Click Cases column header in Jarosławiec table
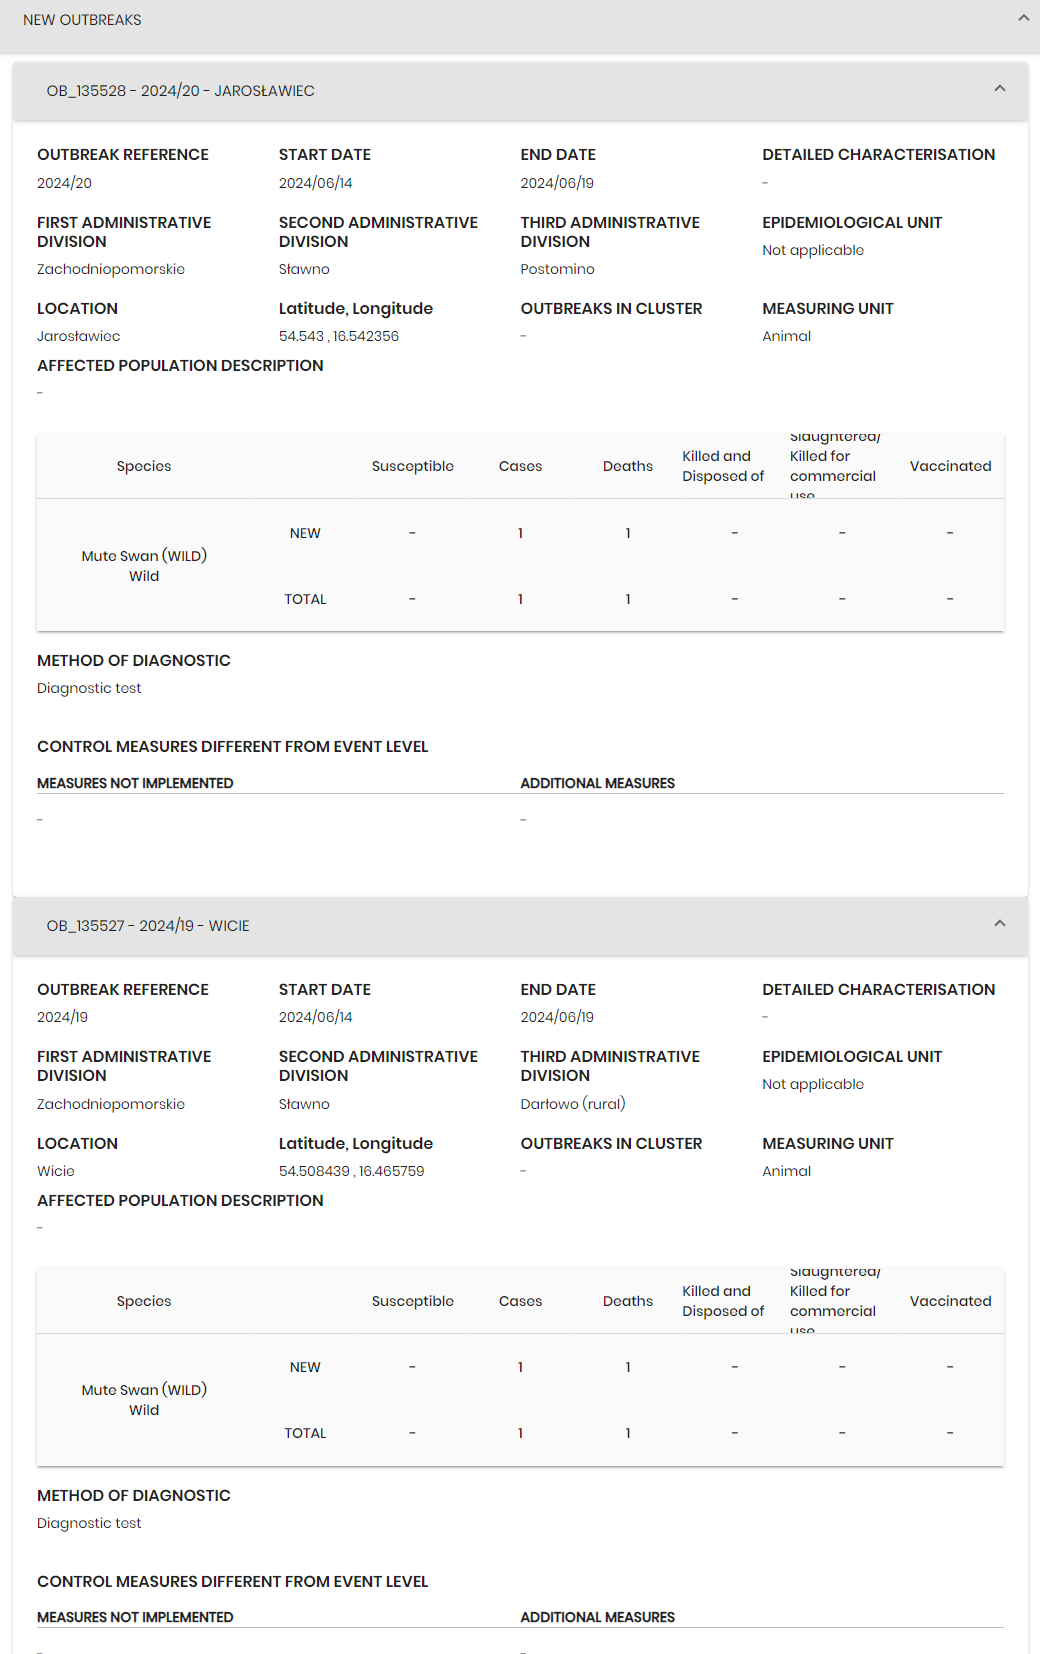 click(520, 466)
